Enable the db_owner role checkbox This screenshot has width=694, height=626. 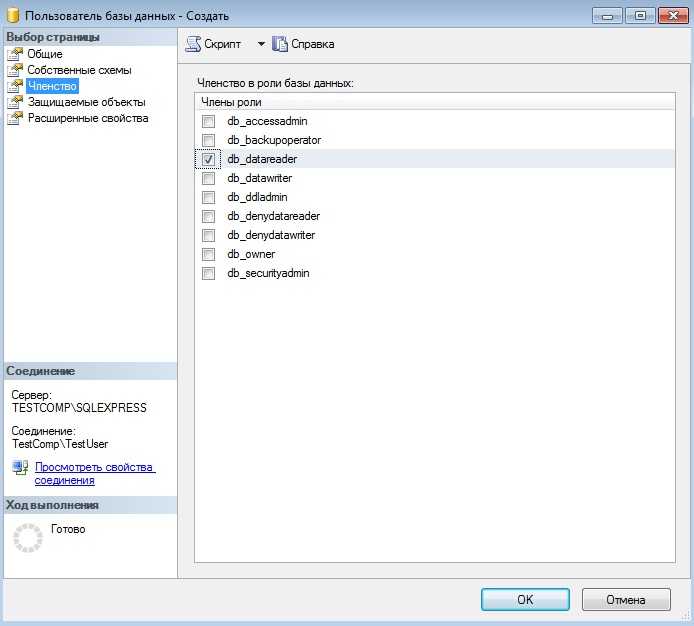[209, 254]
